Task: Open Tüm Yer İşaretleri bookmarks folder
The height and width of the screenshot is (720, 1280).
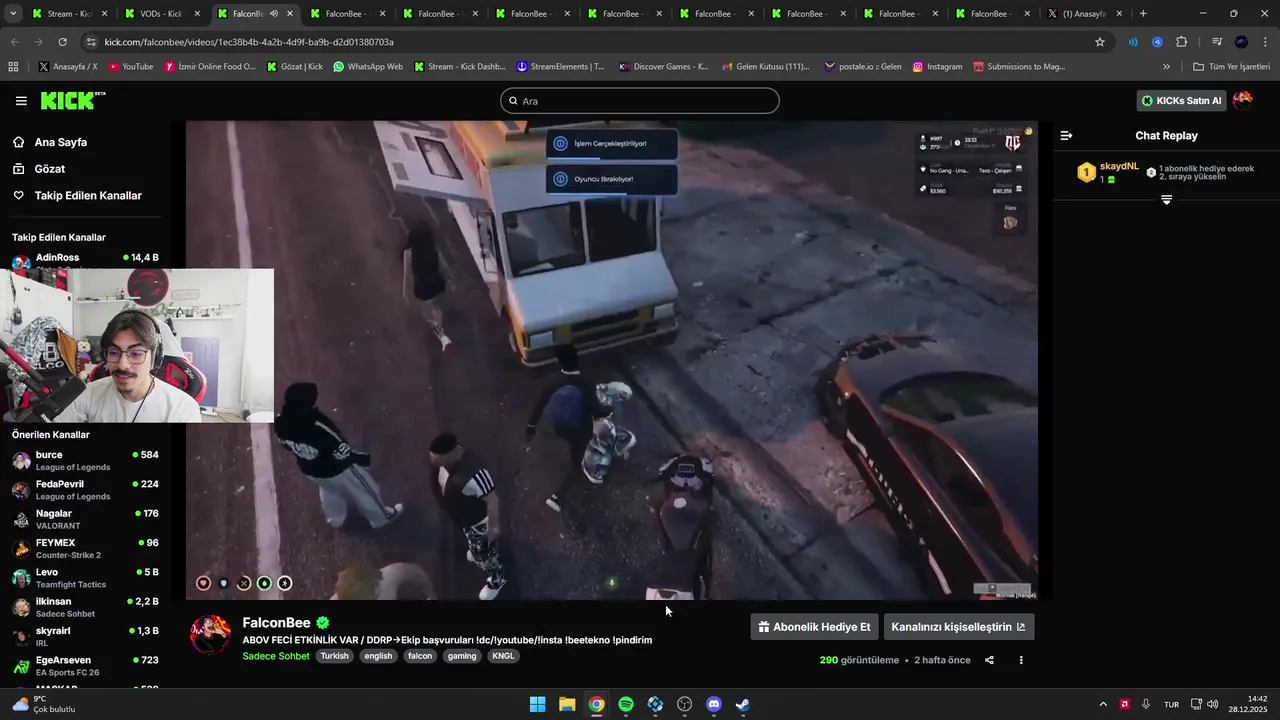Action: pyautogui.click(x=1231, y=67)
